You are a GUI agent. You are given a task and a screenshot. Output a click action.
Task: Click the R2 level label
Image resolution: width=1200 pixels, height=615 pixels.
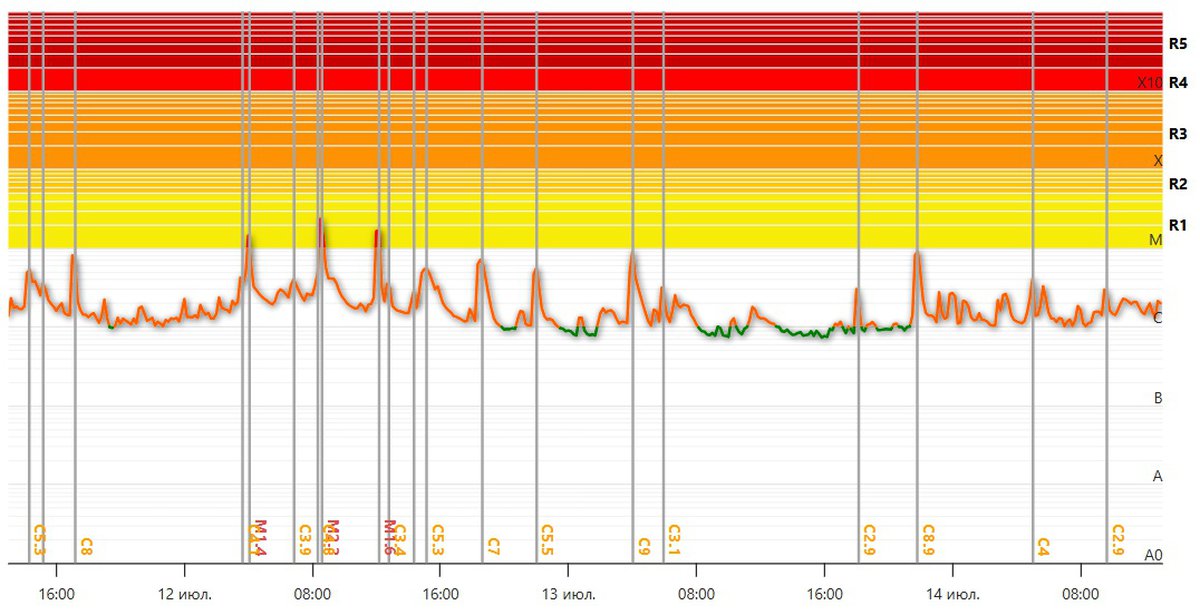pyautogui.click(x=1177, y=184)
